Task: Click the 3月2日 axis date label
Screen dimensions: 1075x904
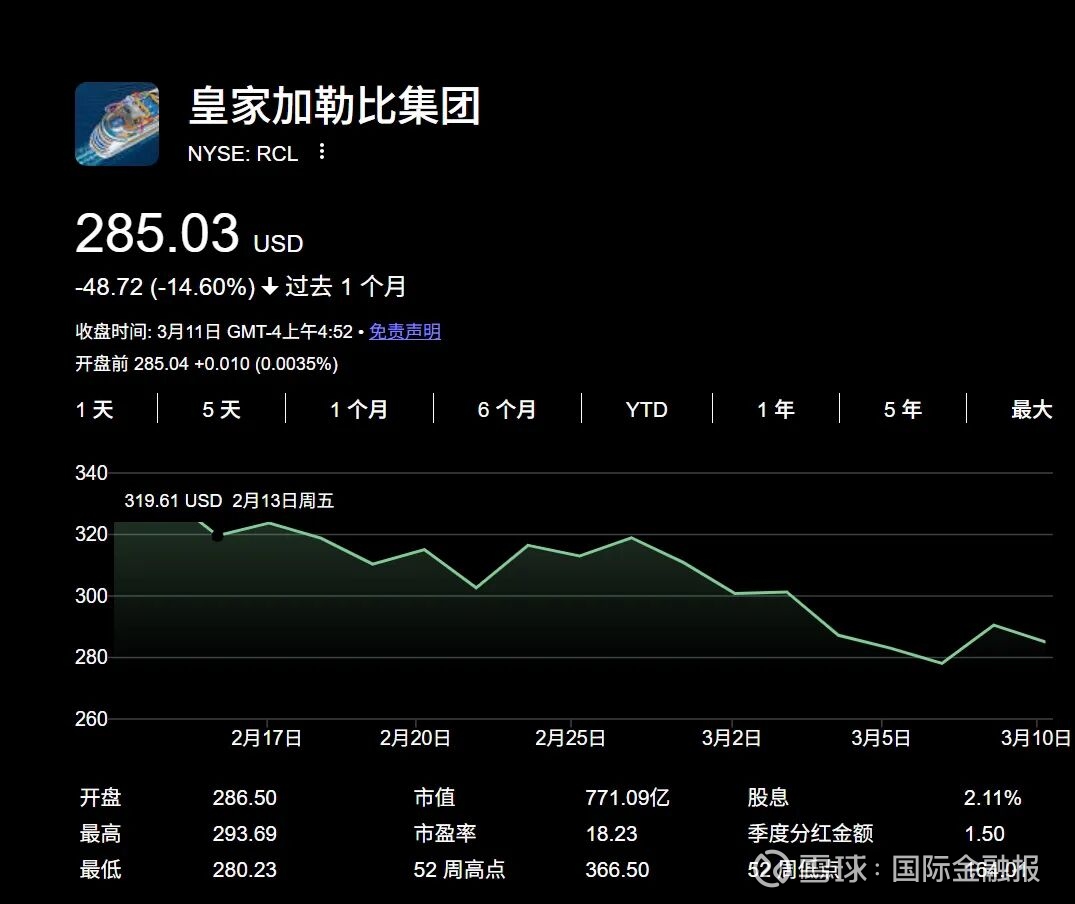Action: 732,738
